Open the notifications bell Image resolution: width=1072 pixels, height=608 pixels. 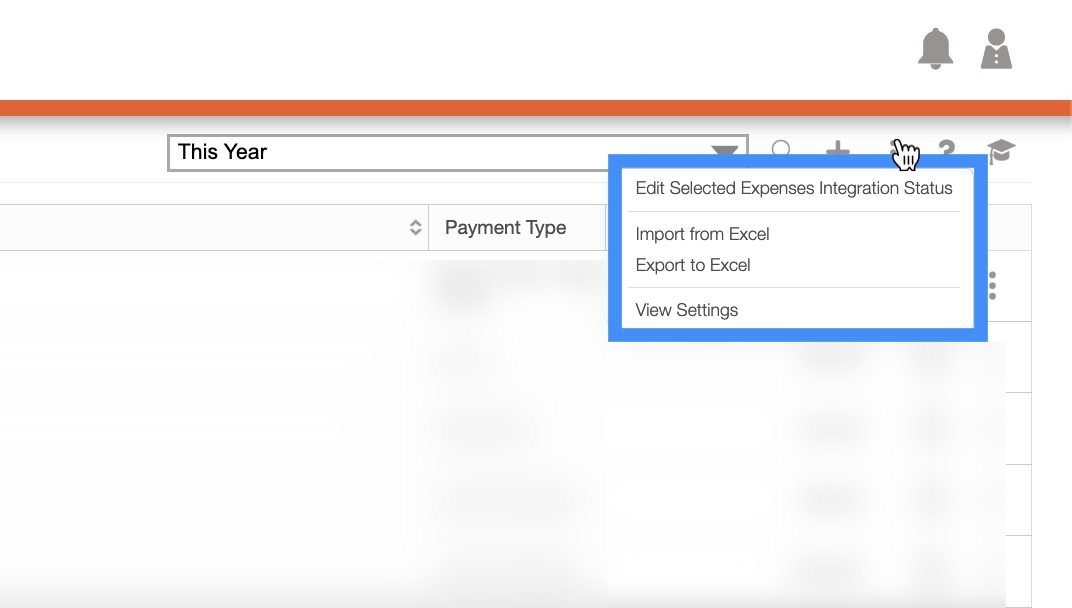click(935, 49)
